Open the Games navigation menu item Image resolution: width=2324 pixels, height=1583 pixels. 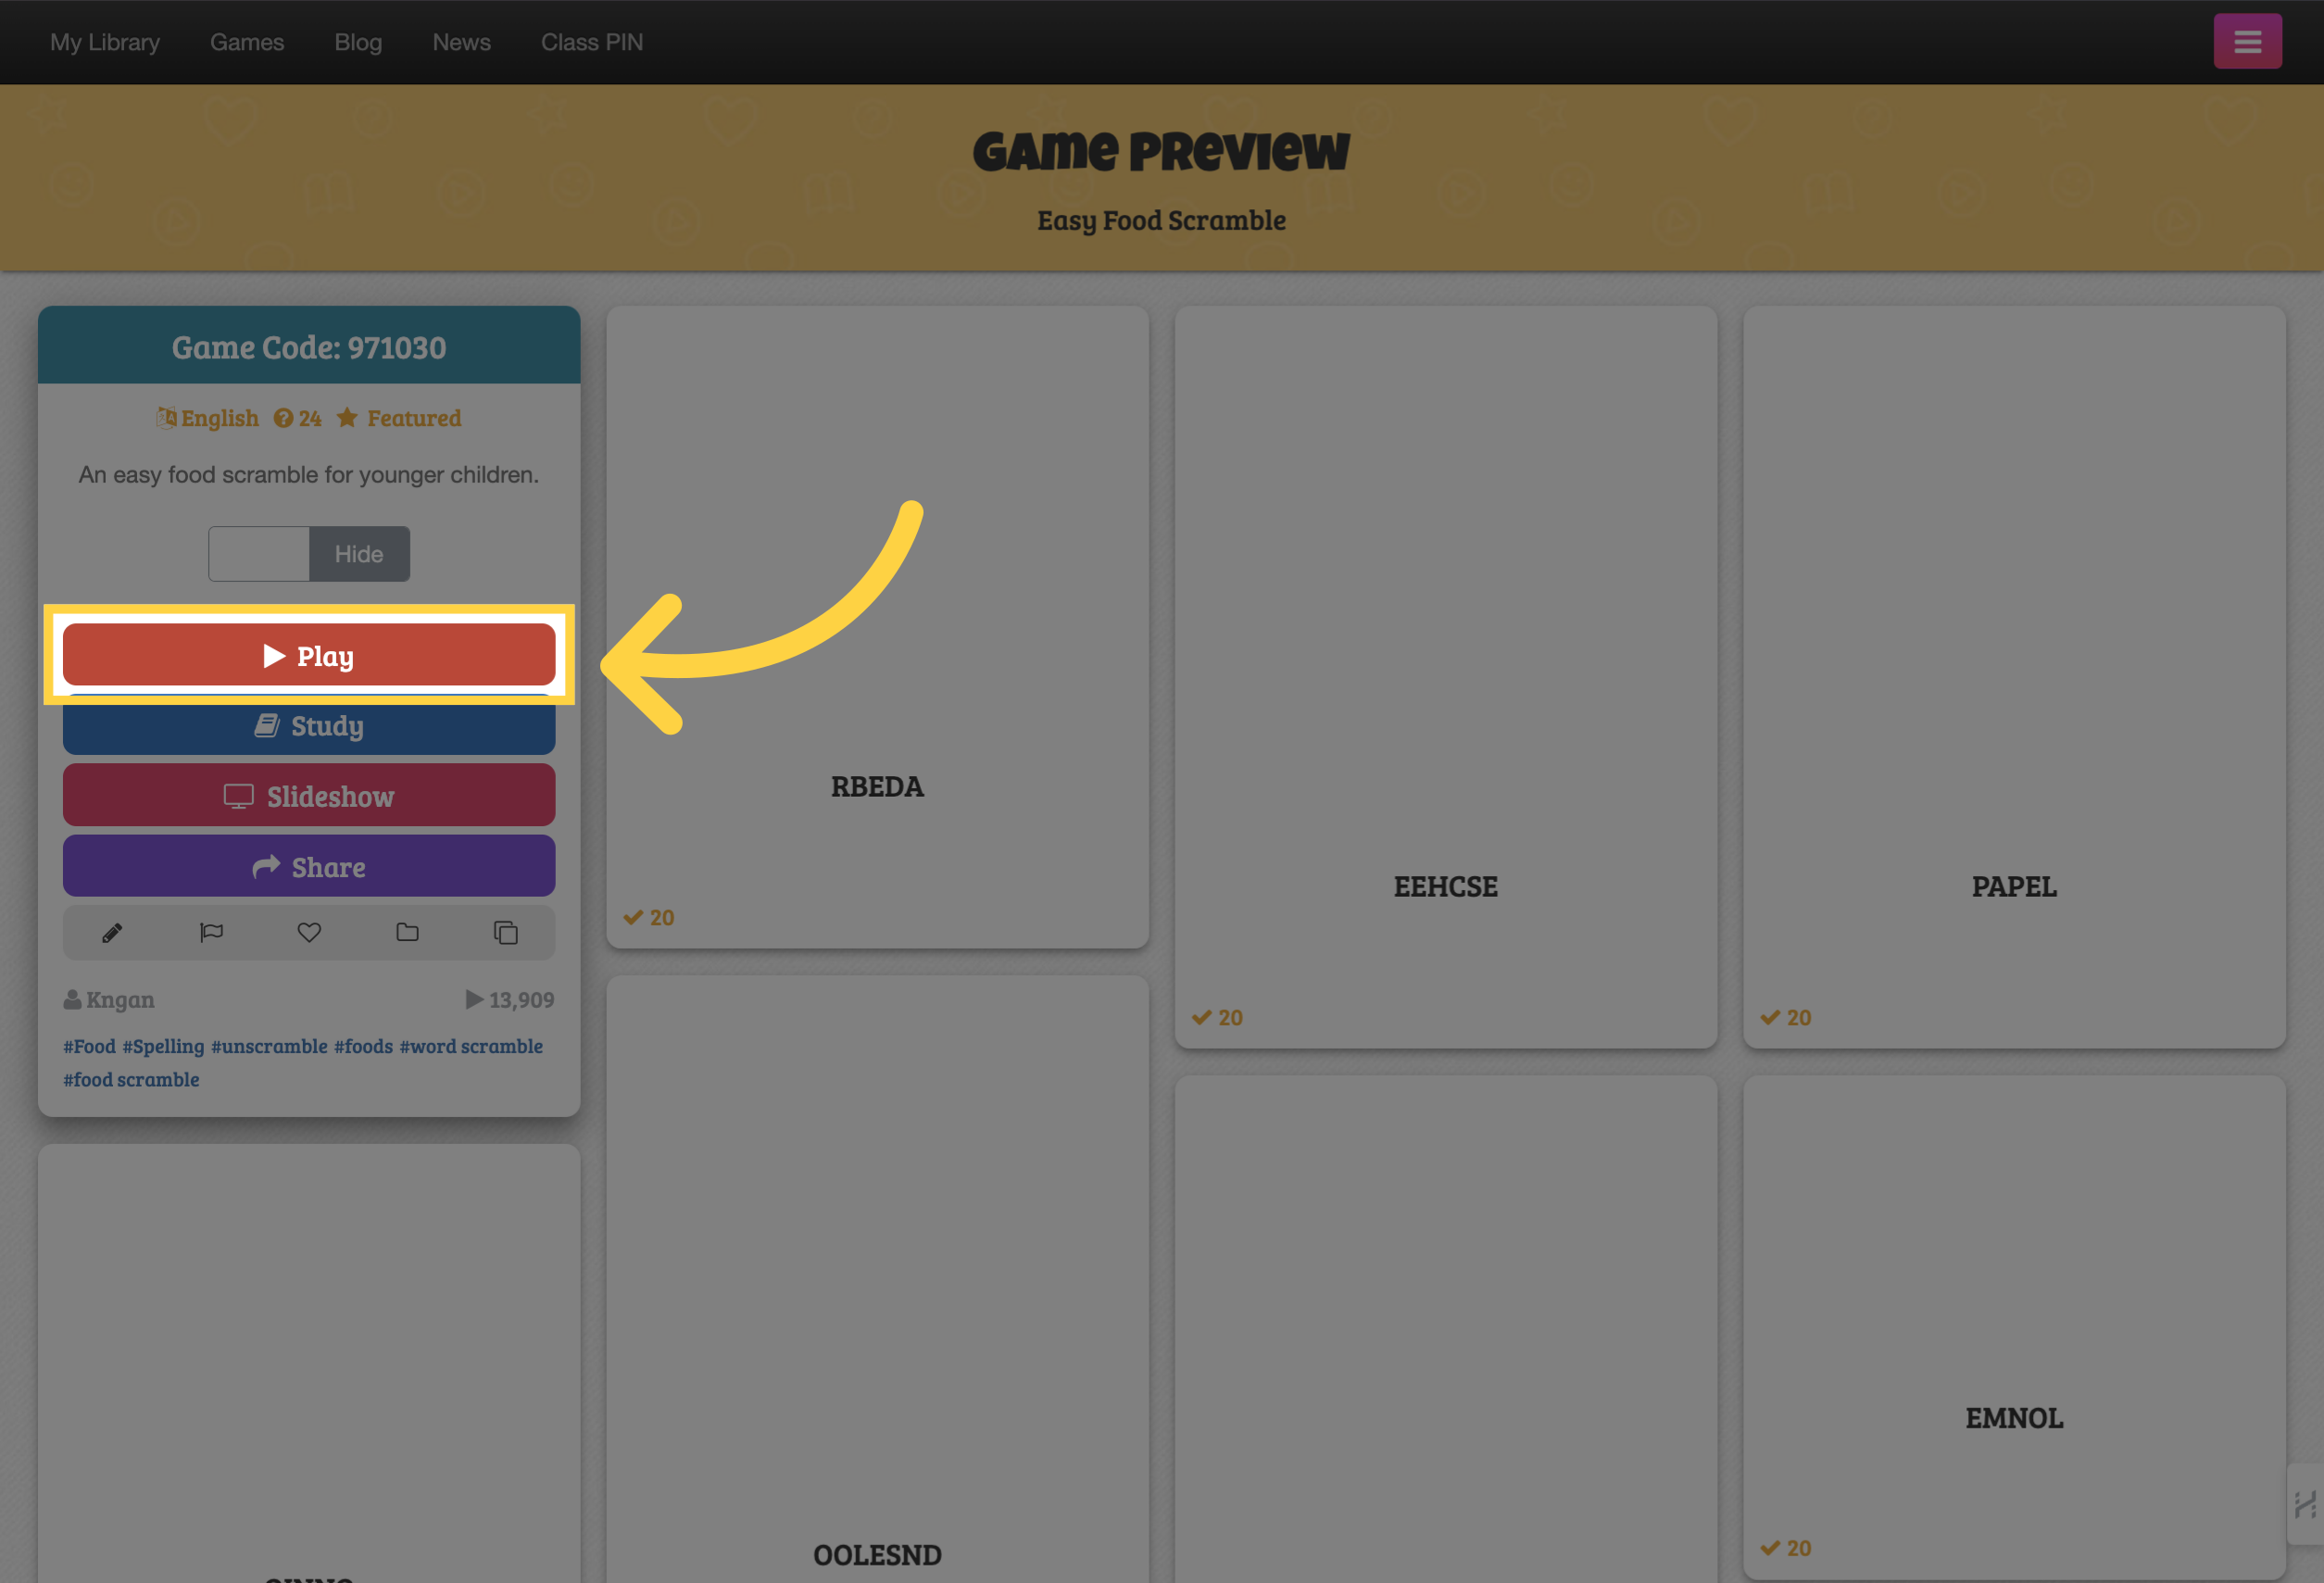[x=245, y=41]
